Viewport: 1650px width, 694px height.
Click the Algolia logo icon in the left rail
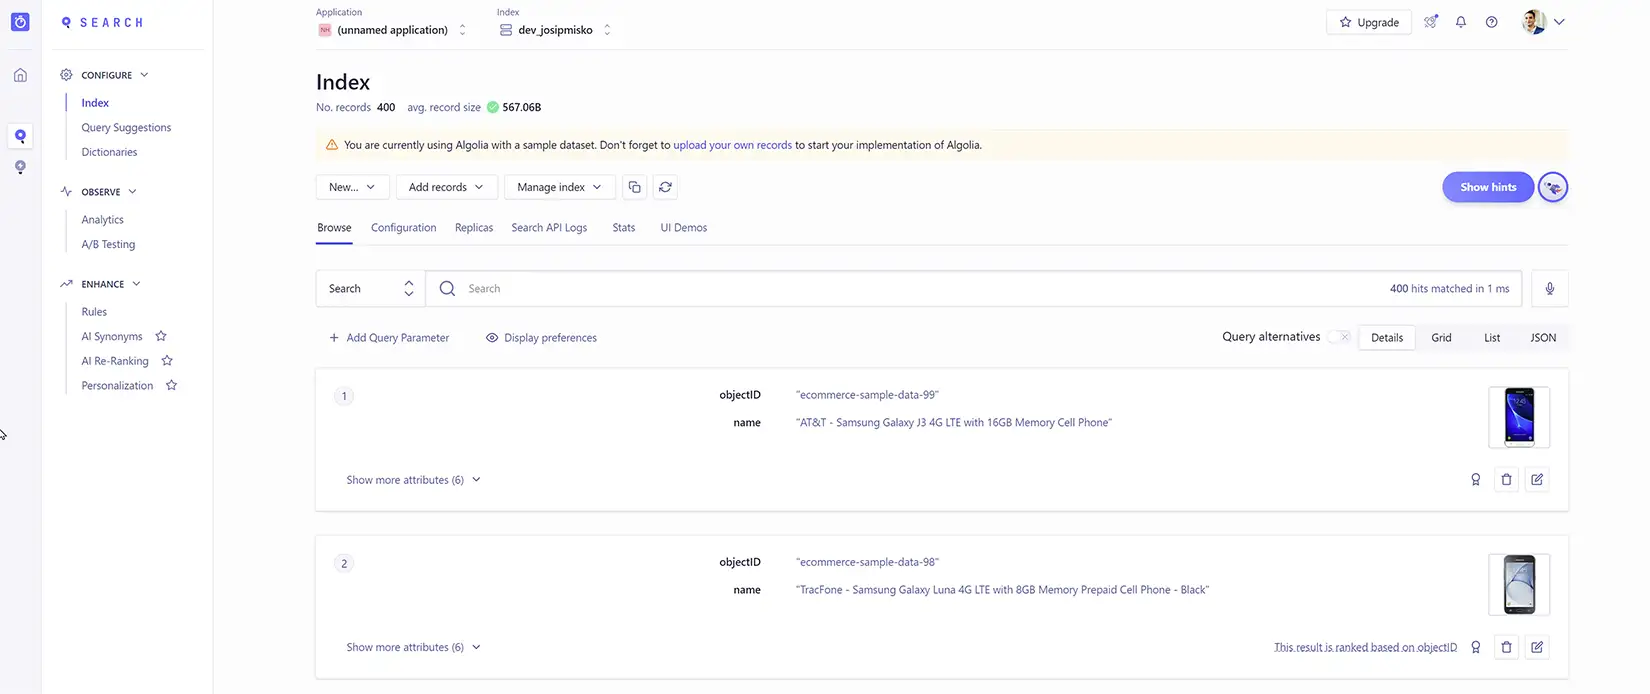tap(20, 21)
